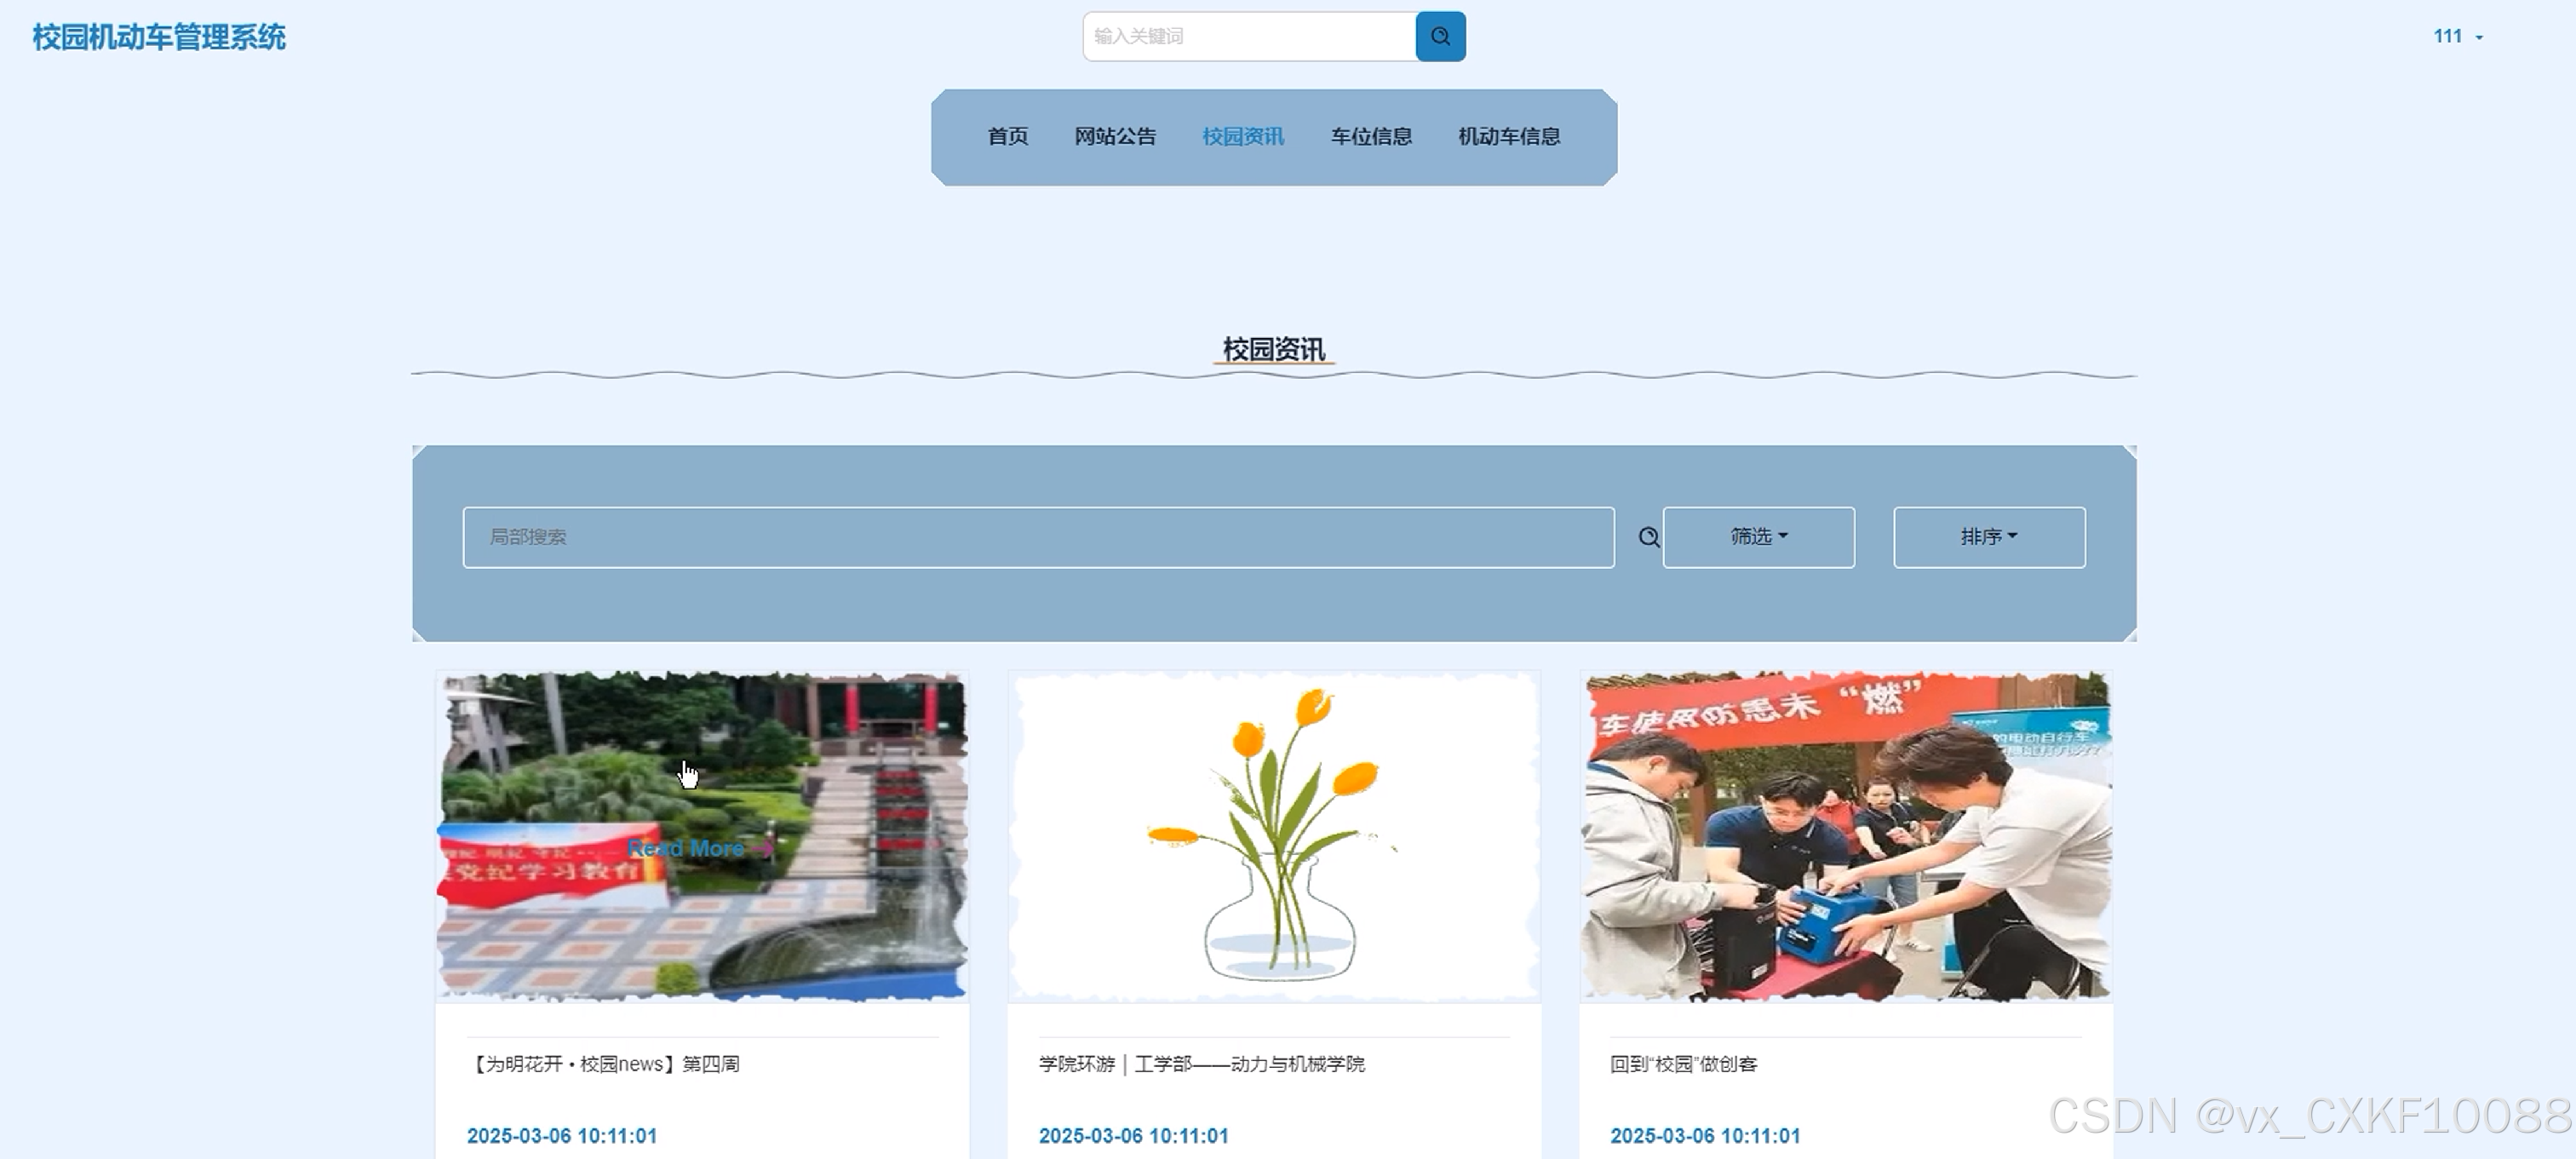Focus the 局部搜索 search input
This screenshot has height=1159, width=2576.
point(1038,538)
